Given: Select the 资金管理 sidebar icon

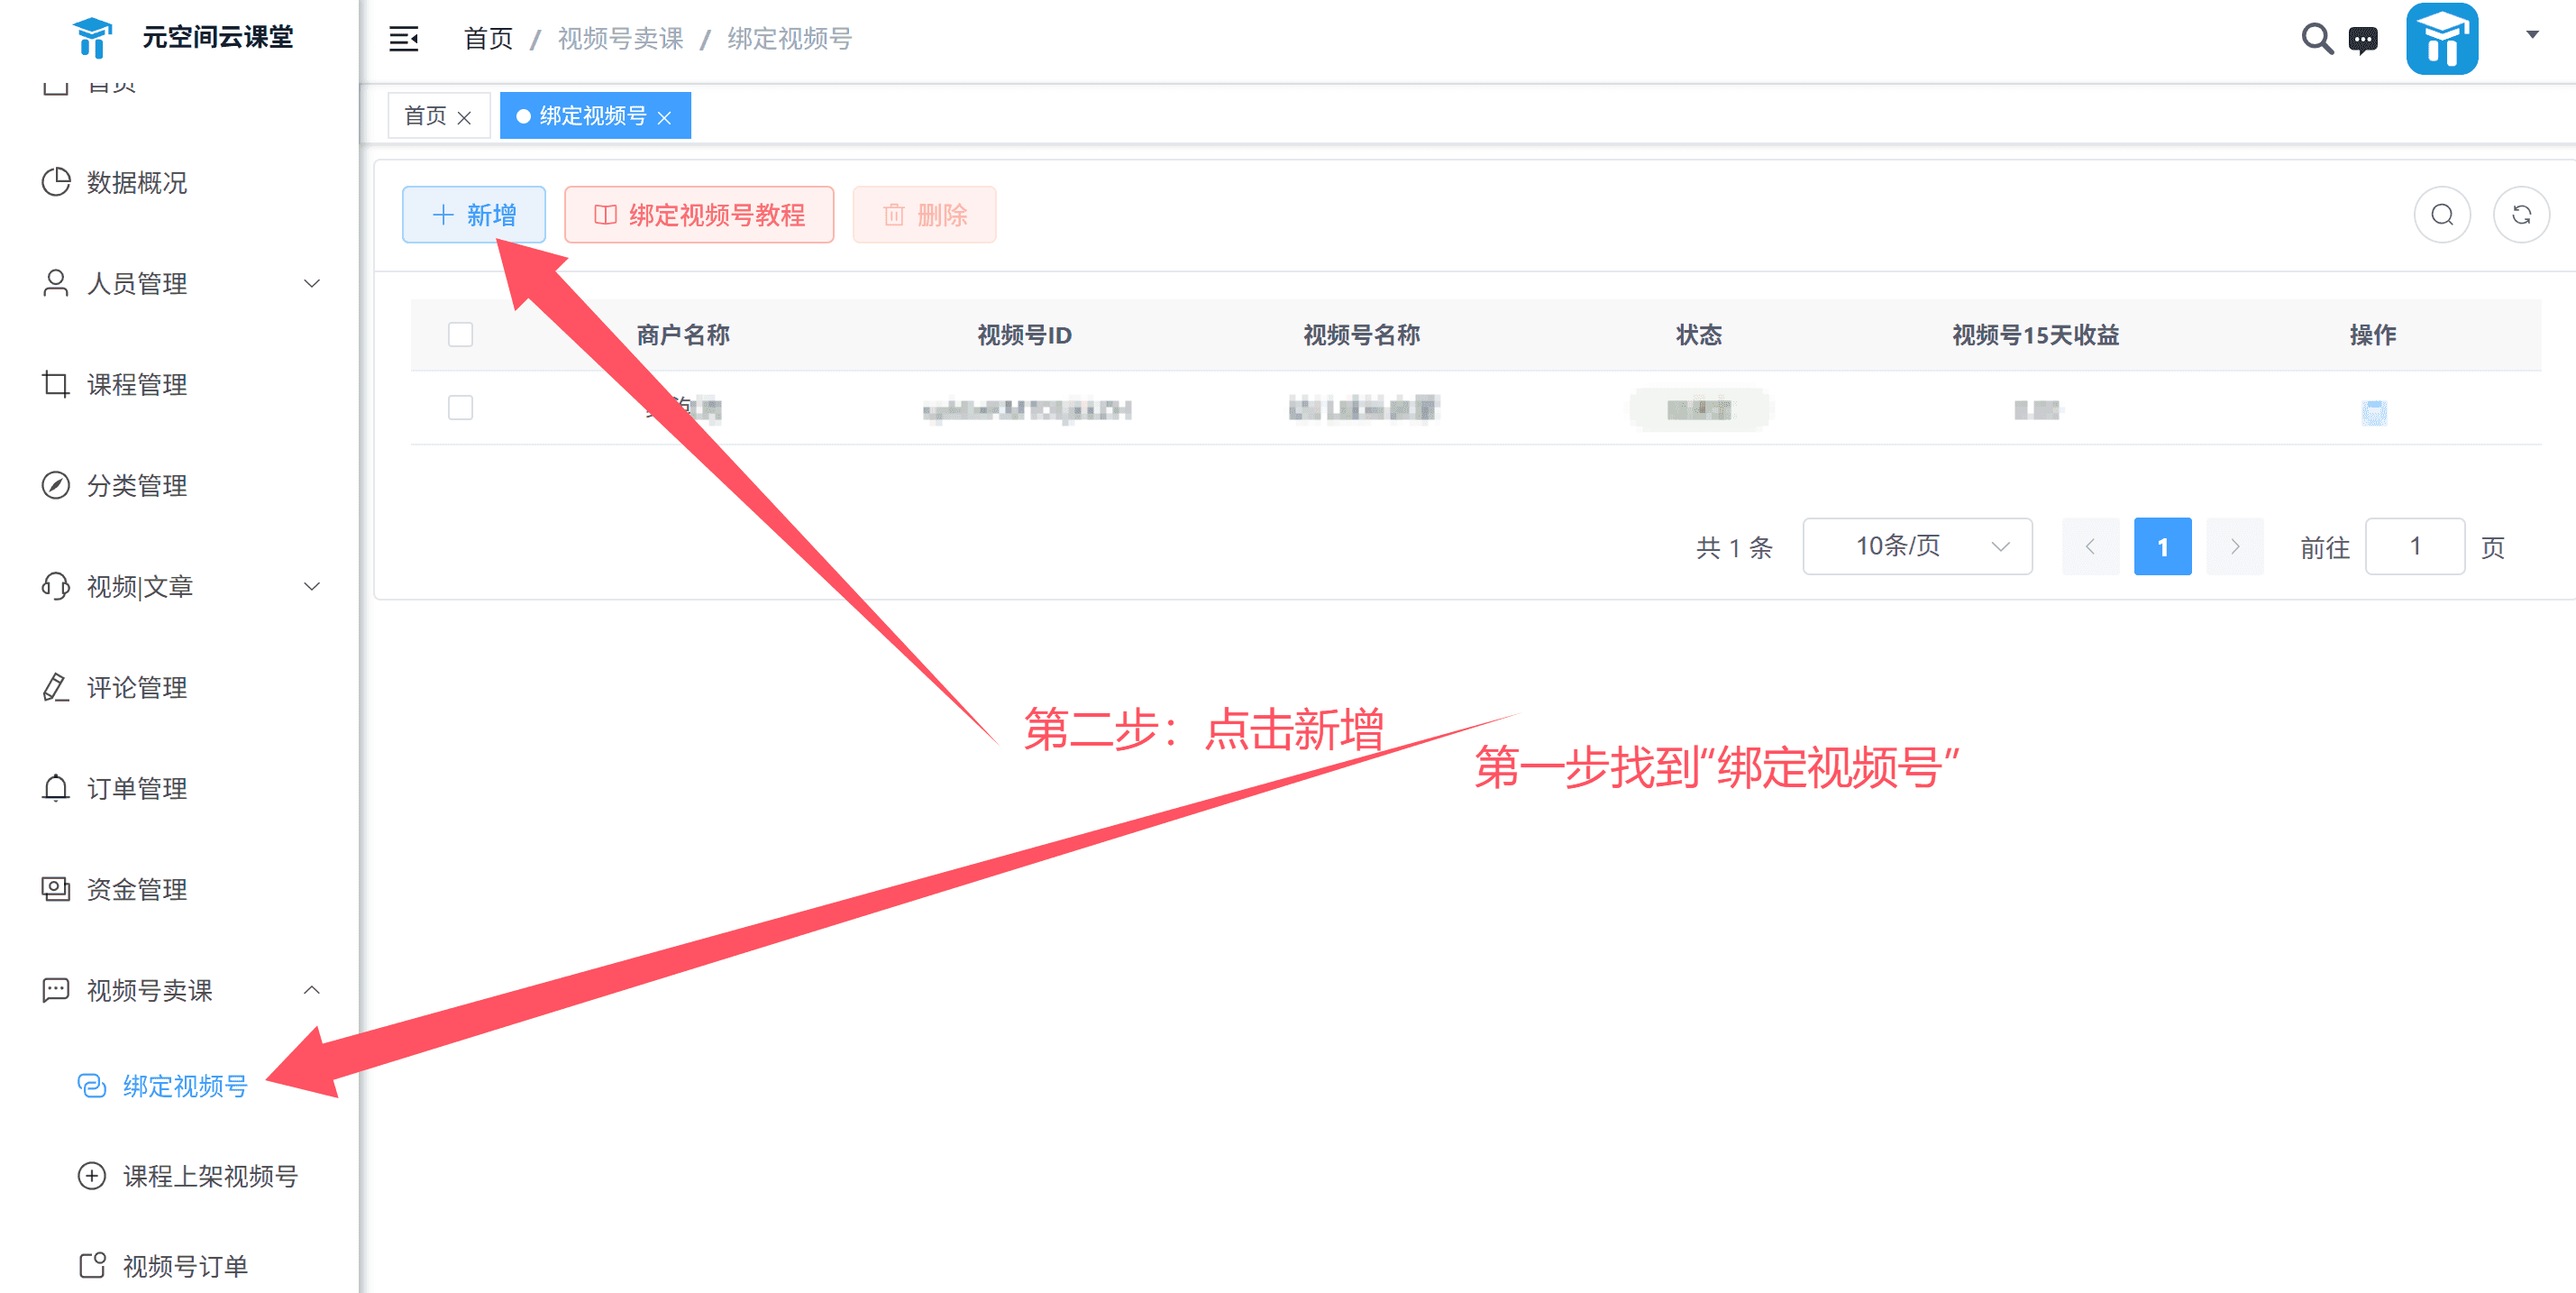Looking at the screenshot, I should pos(57,889).
